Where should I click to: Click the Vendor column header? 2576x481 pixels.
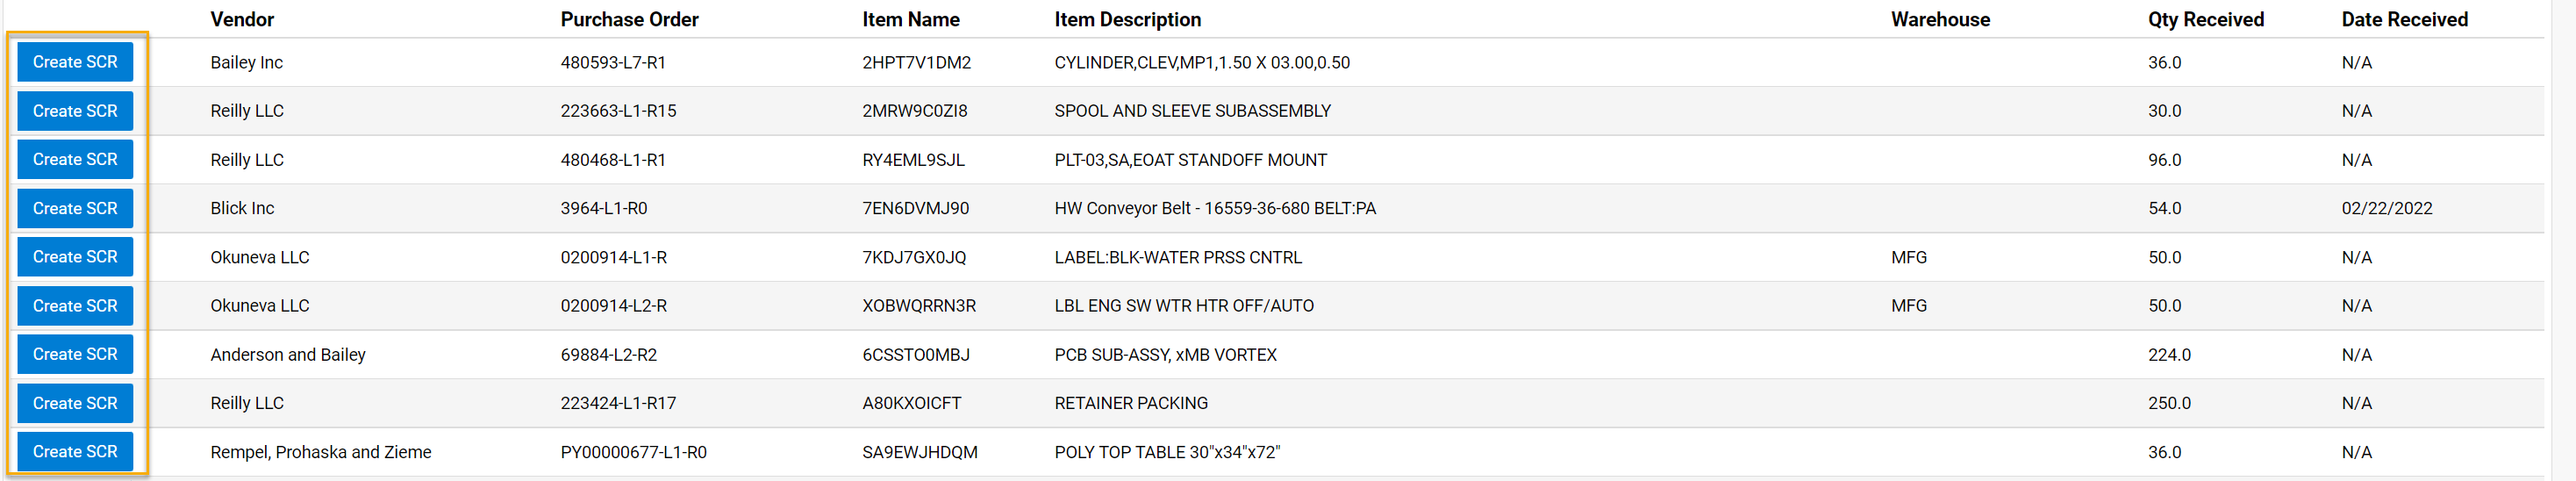pyautogui.click(x=242, y=19)
